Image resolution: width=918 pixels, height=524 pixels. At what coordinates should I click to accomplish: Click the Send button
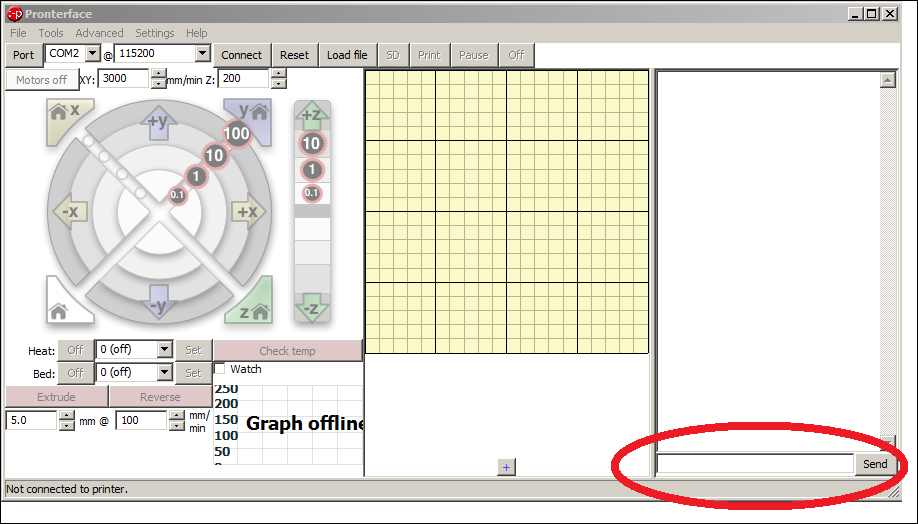(x=875, y=464)
